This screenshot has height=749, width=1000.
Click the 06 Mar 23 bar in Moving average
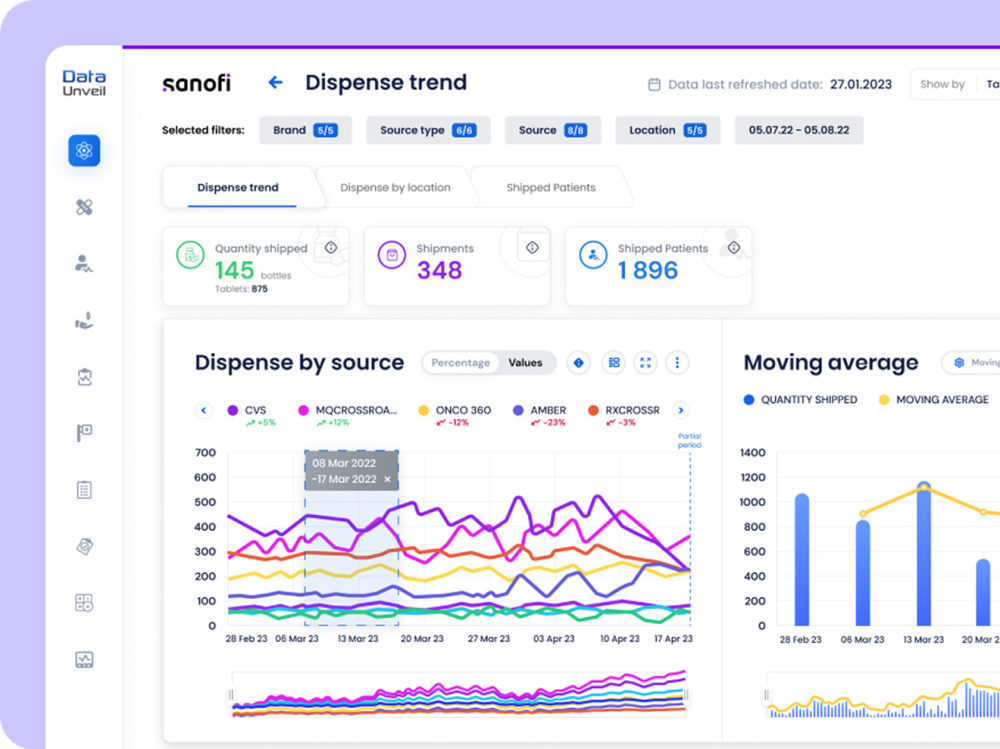tap(863, 572)
